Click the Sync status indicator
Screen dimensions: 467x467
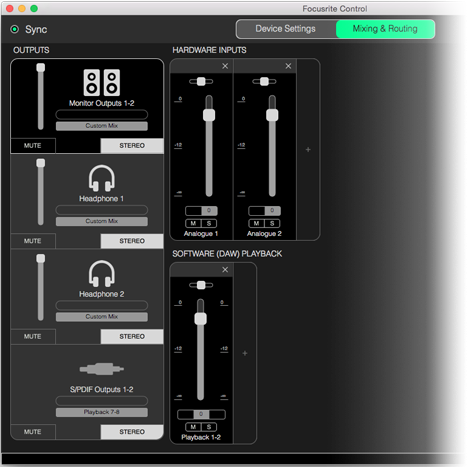click(x=15, y=29)
